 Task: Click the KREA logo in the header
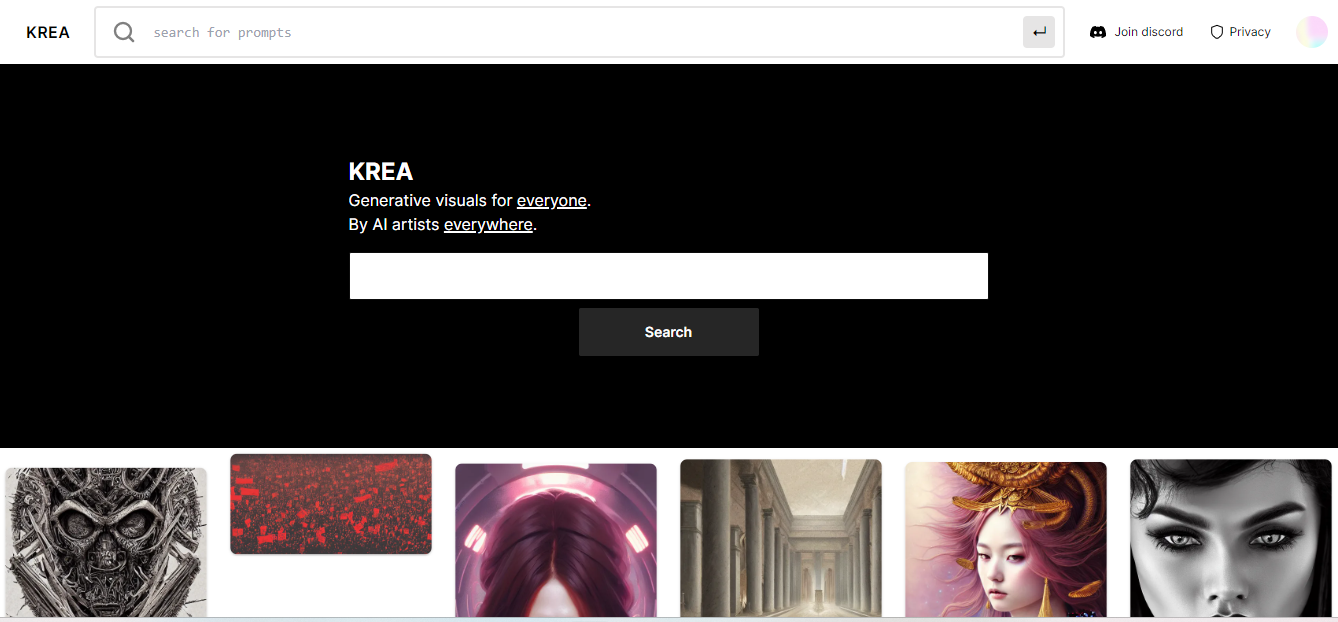click(48, 32)
